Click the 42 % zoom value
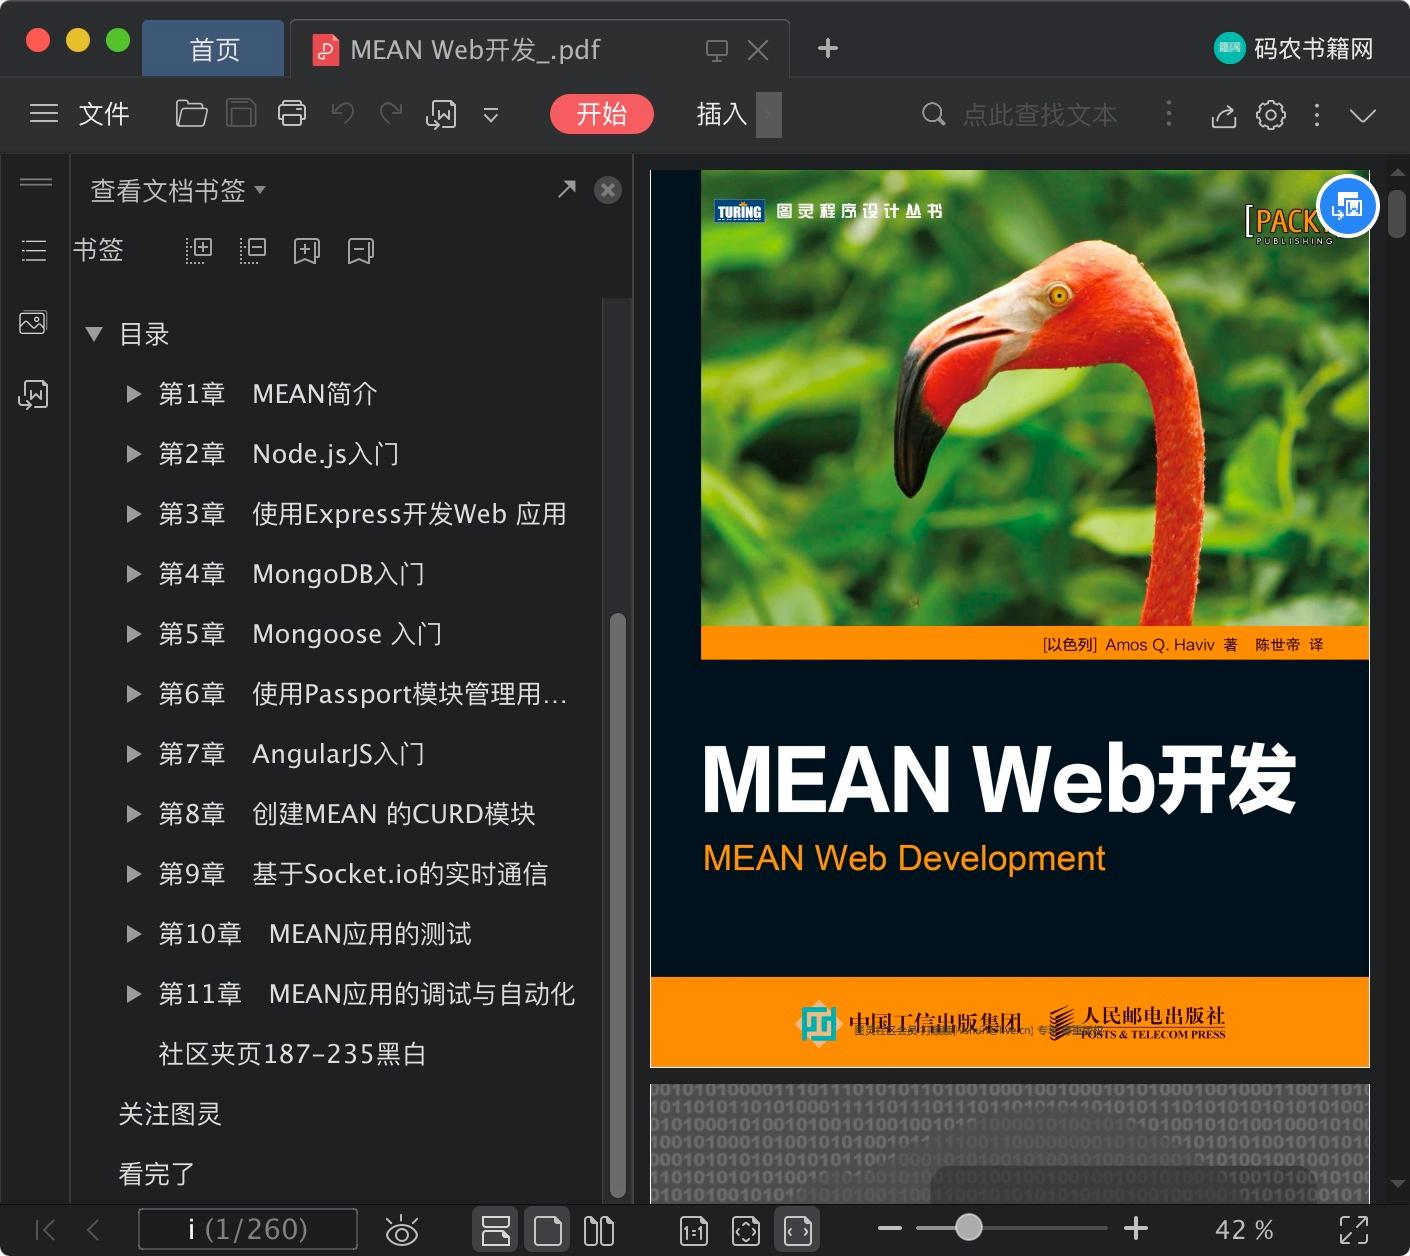This screenshot has width=1410, height=1256. point(1244,1230)
